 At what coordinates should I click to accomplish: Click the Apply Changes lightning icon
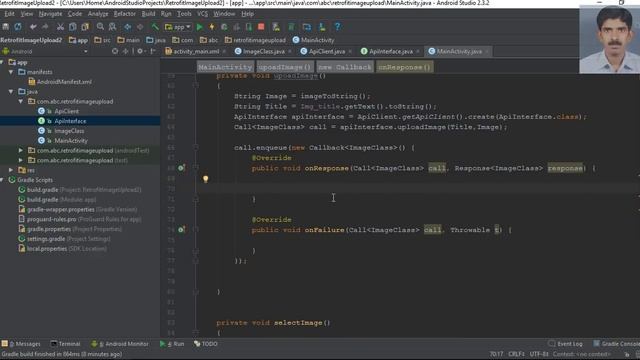(212, 27)
